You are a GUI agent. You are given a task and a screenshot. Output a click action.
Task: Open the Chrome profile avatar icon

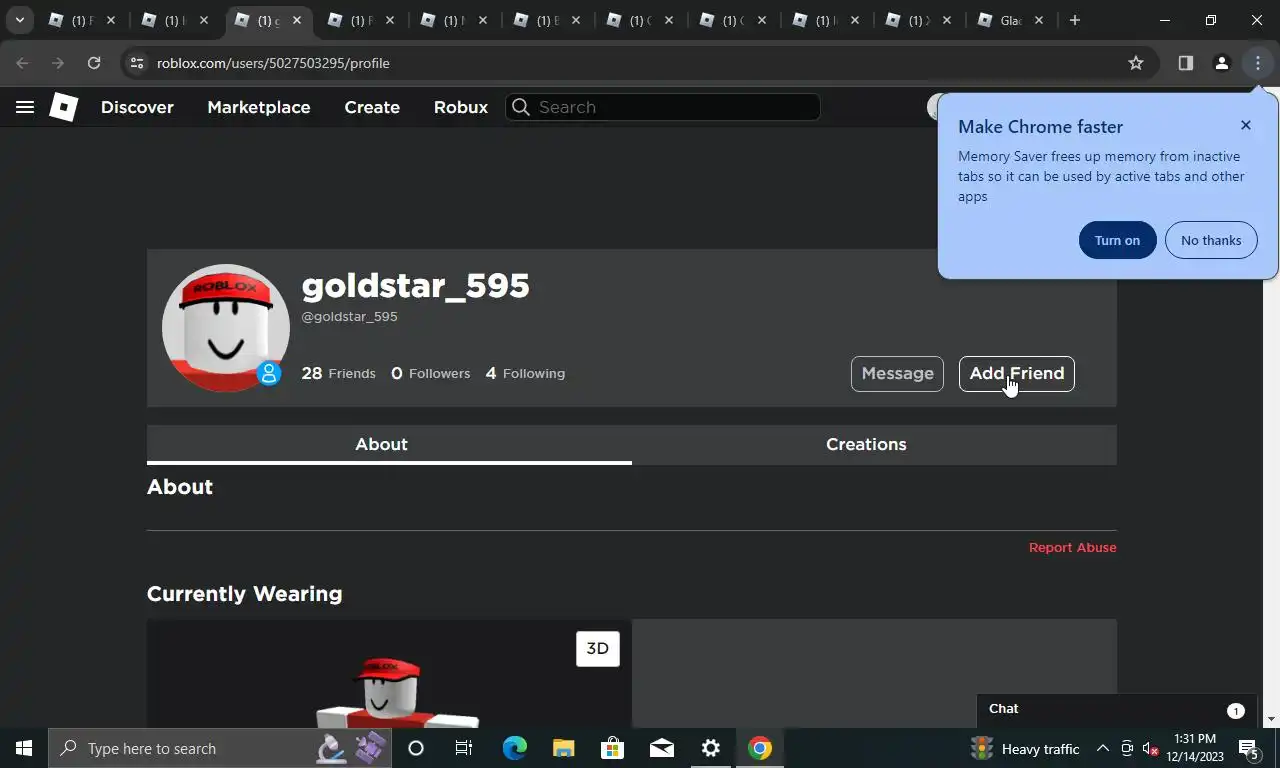click(1221, 63)
